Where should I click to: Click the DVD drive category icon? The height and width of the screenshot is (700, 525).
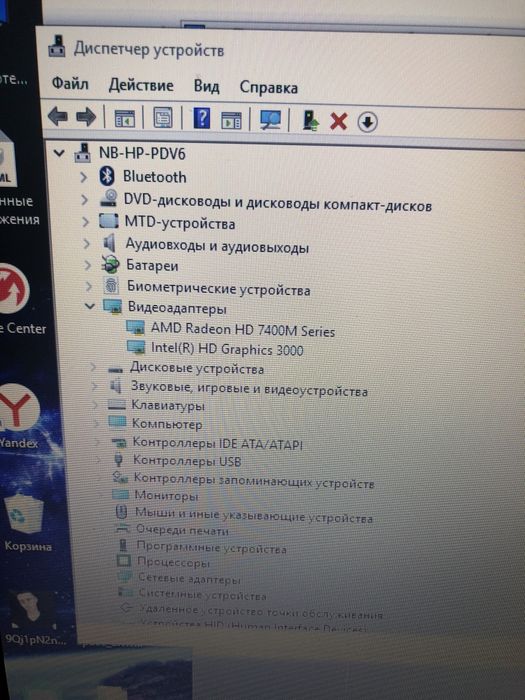pos(108,198)
